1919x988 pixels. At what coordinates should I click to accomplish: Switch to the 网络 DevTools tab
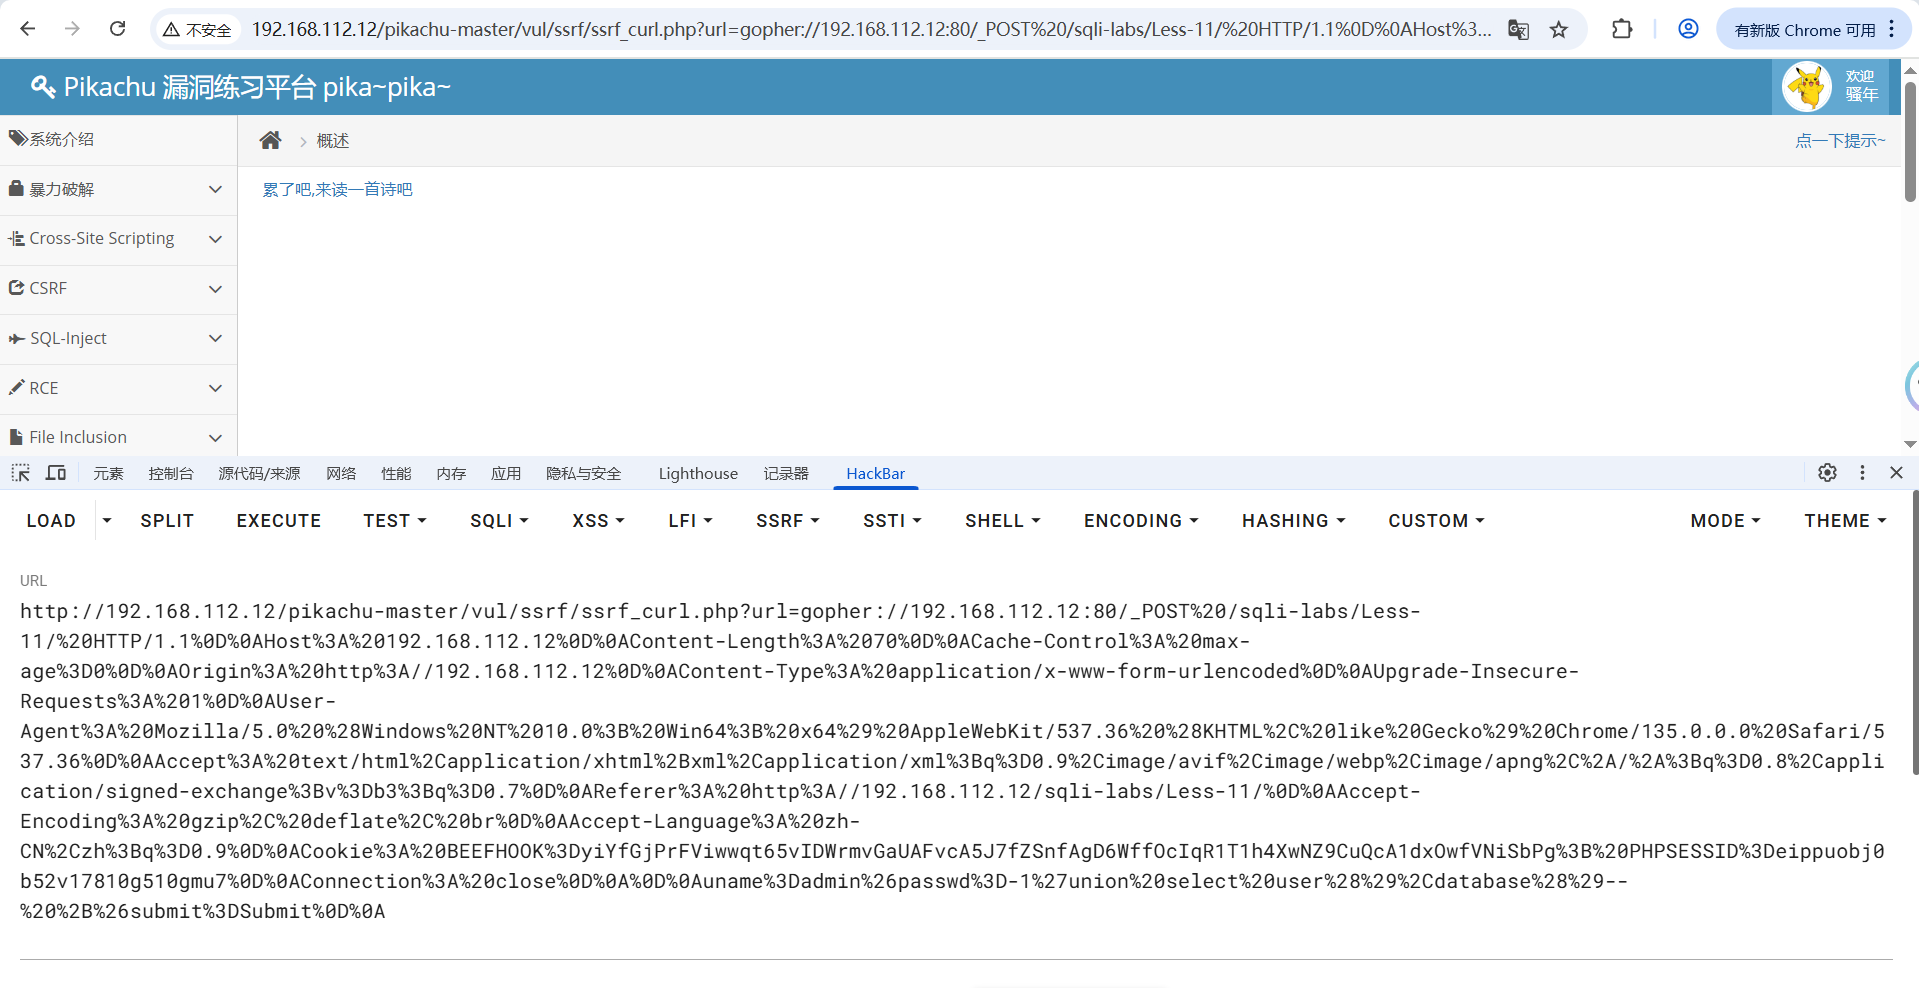click(x=341, y=474)
